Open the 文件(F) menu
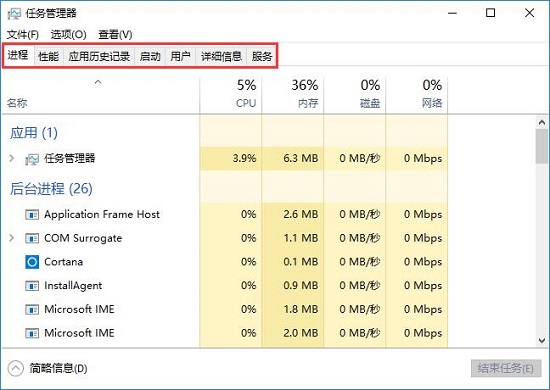550x390 pixels. (22, 34)
